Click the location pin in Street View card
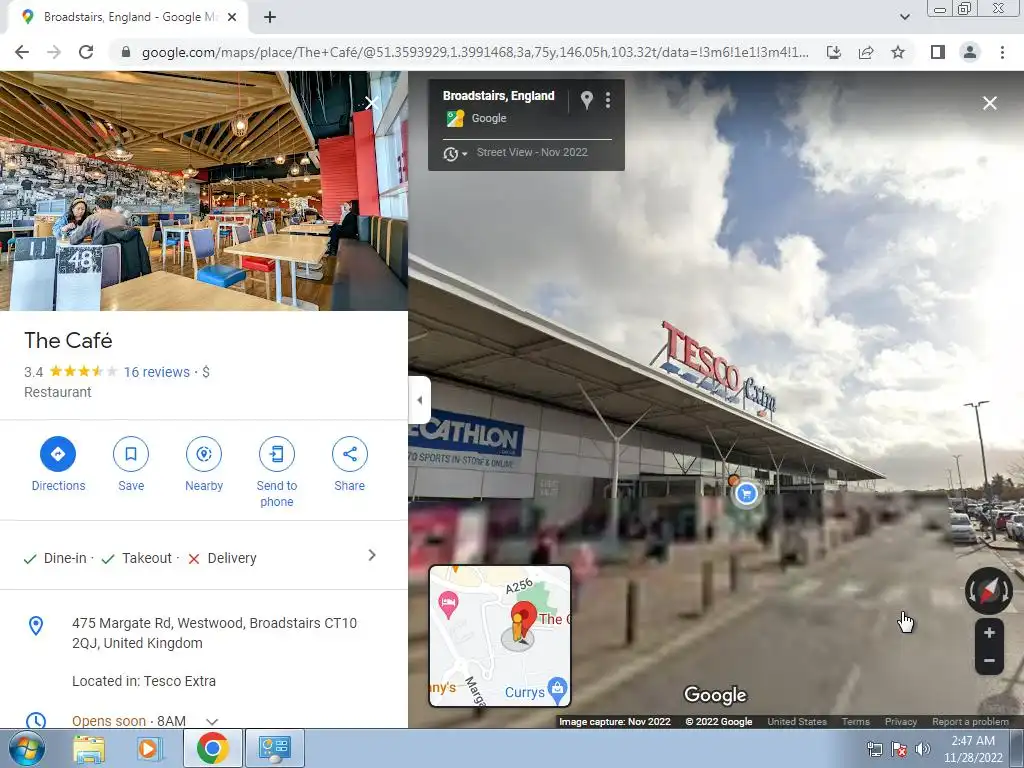The height and width of the screenshot is (768, 1024). 586,100
